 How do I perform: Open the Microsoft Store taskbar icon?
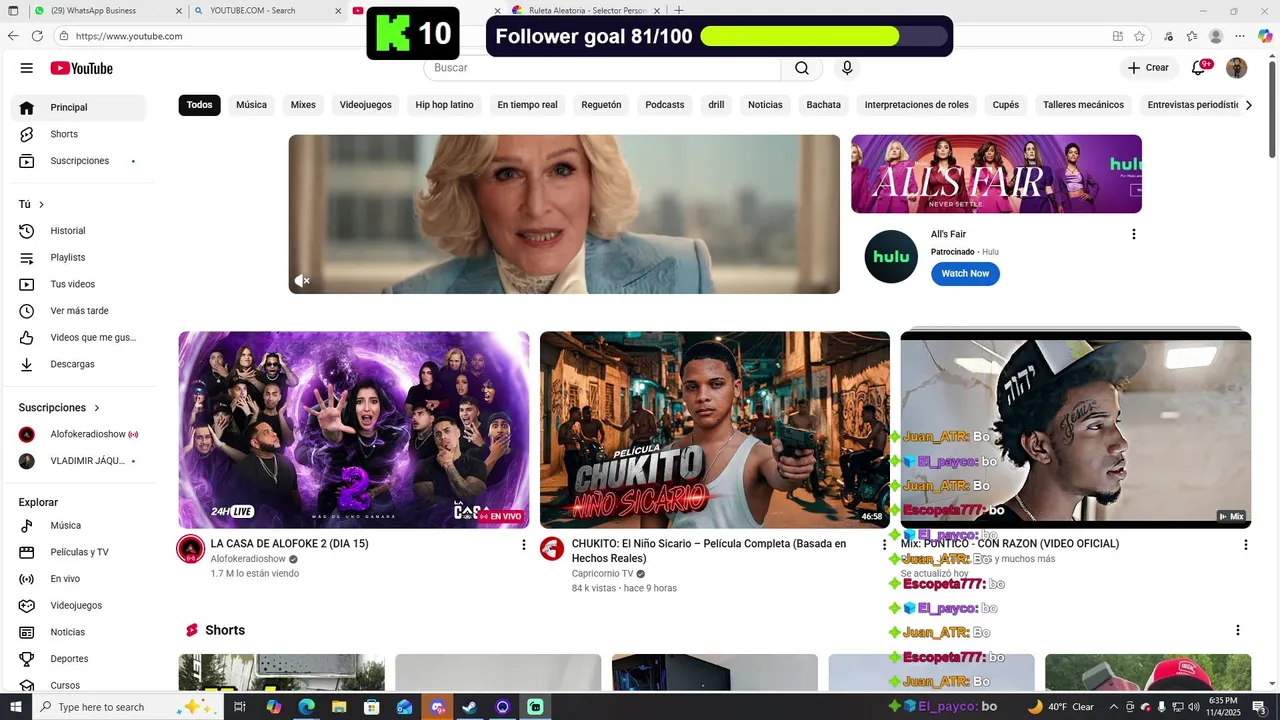[x=371, y=707]
